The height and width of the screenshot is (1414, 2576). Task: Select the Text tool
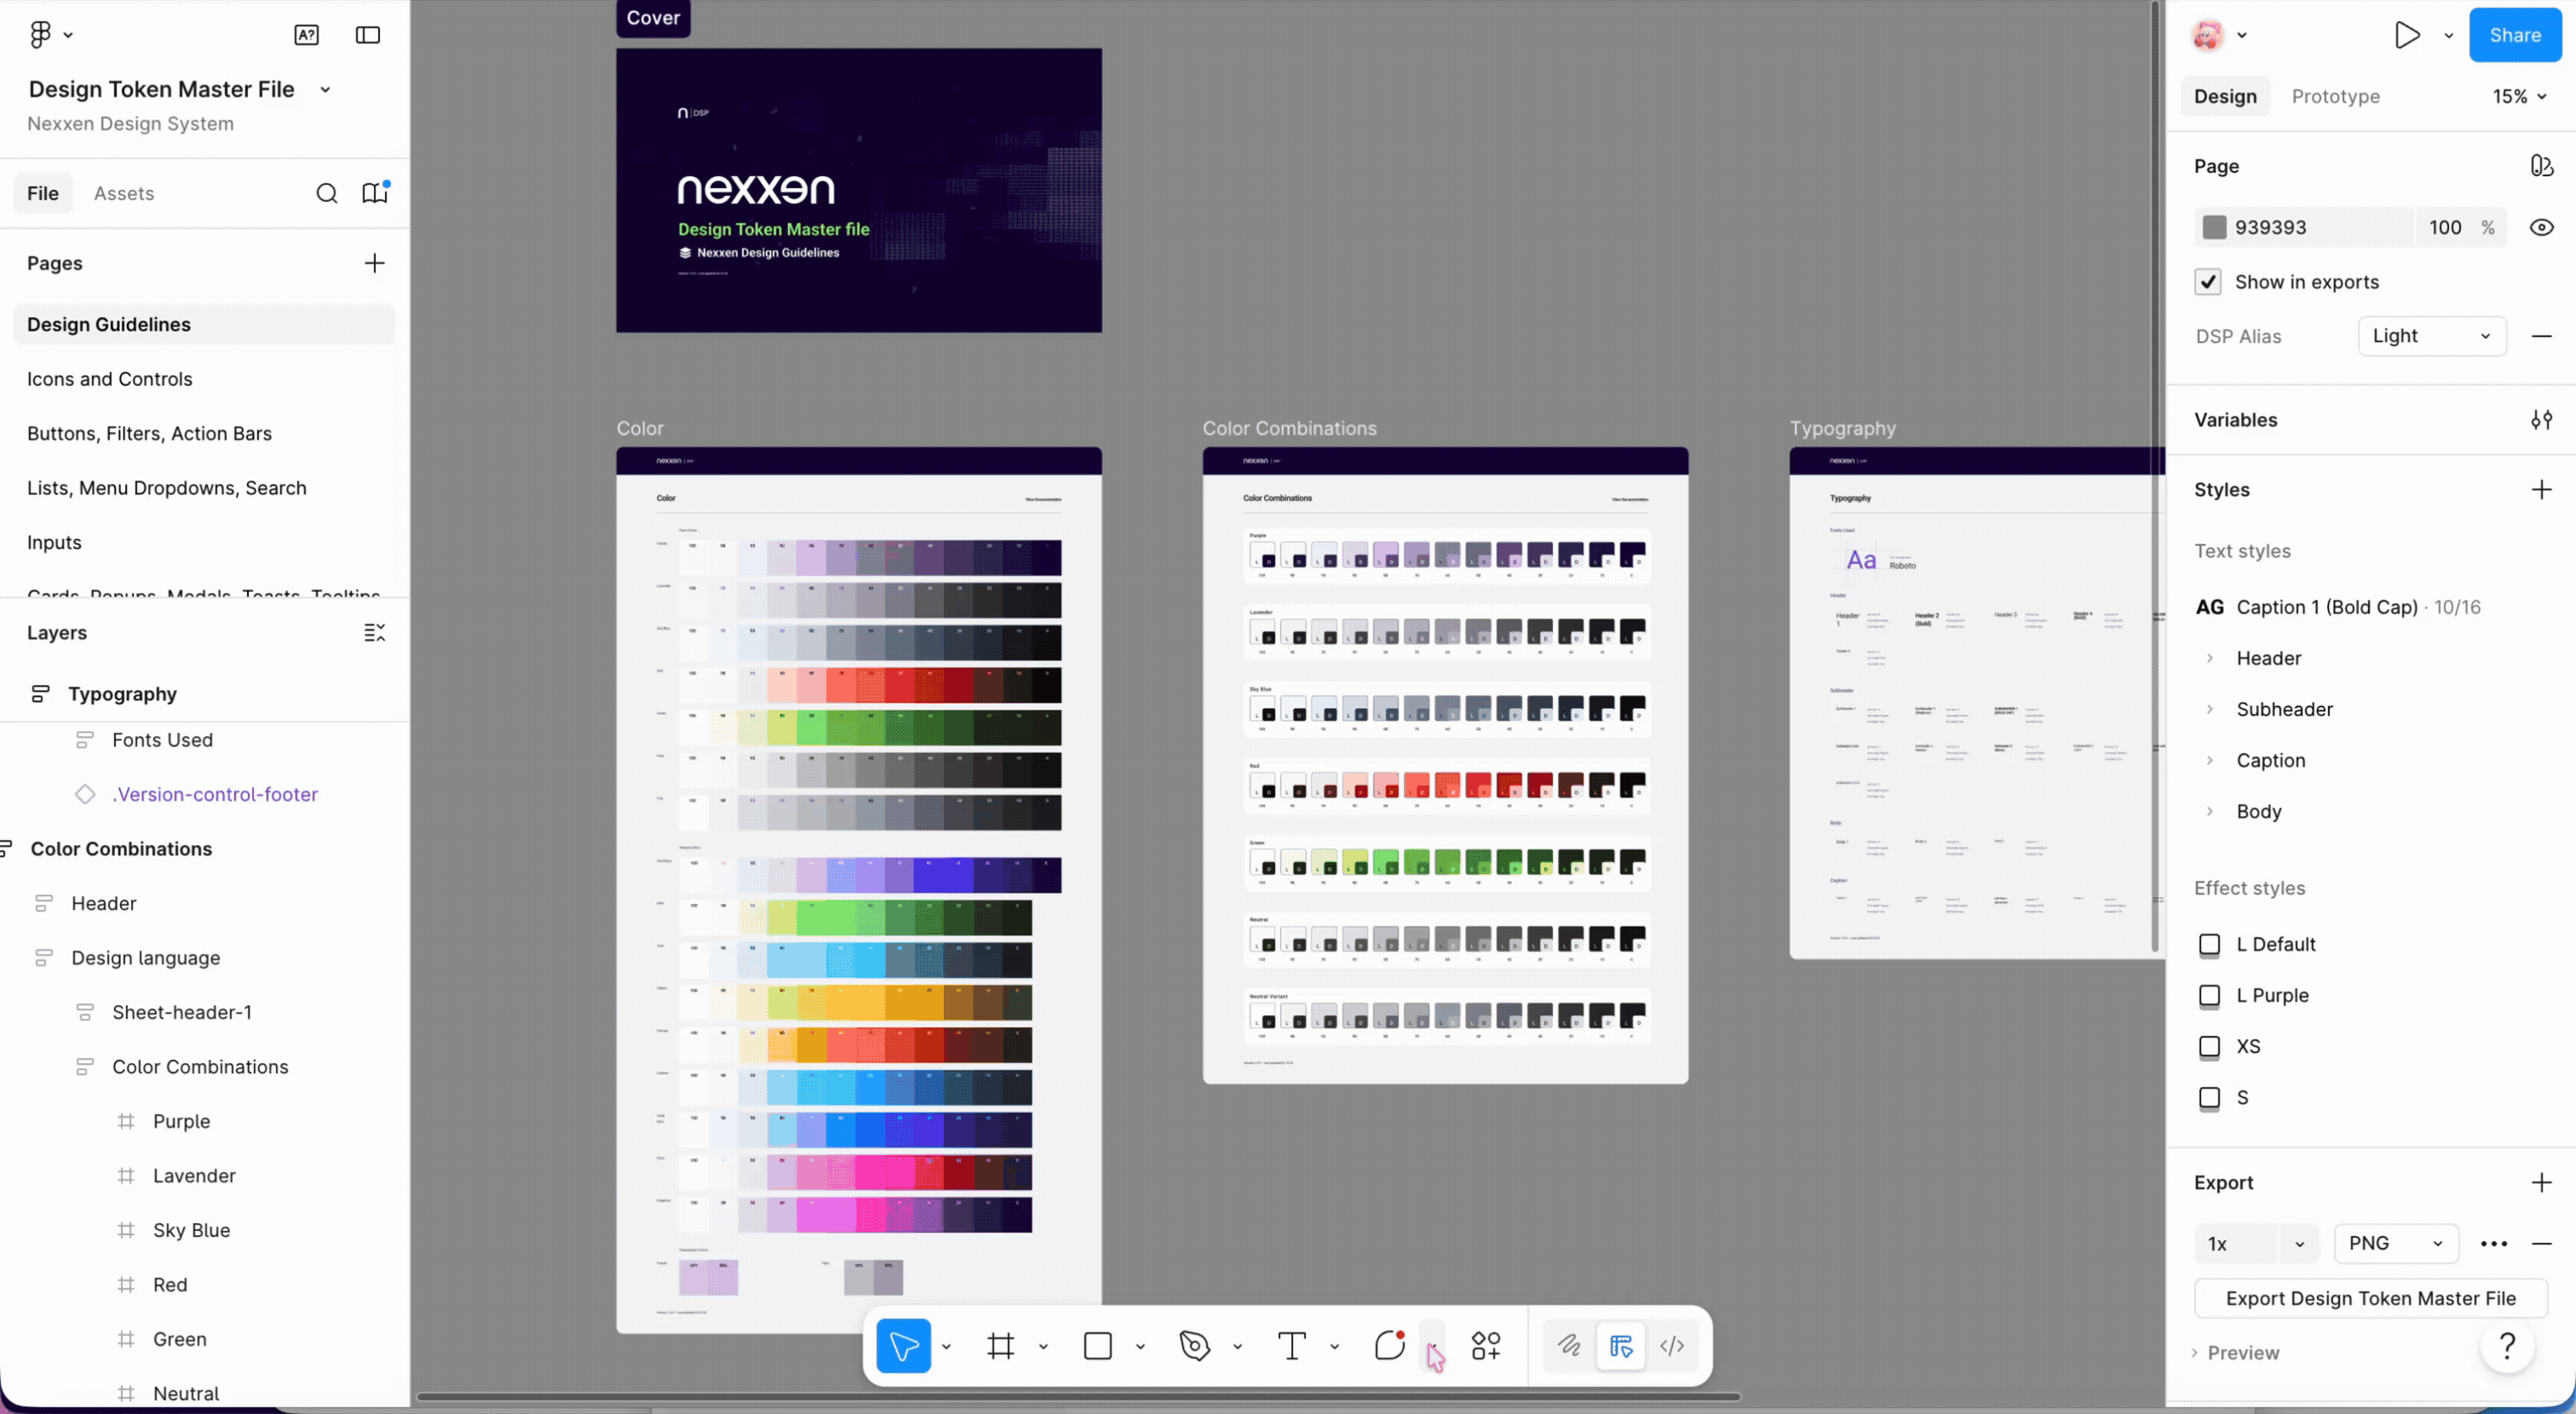(1292, 1346)
